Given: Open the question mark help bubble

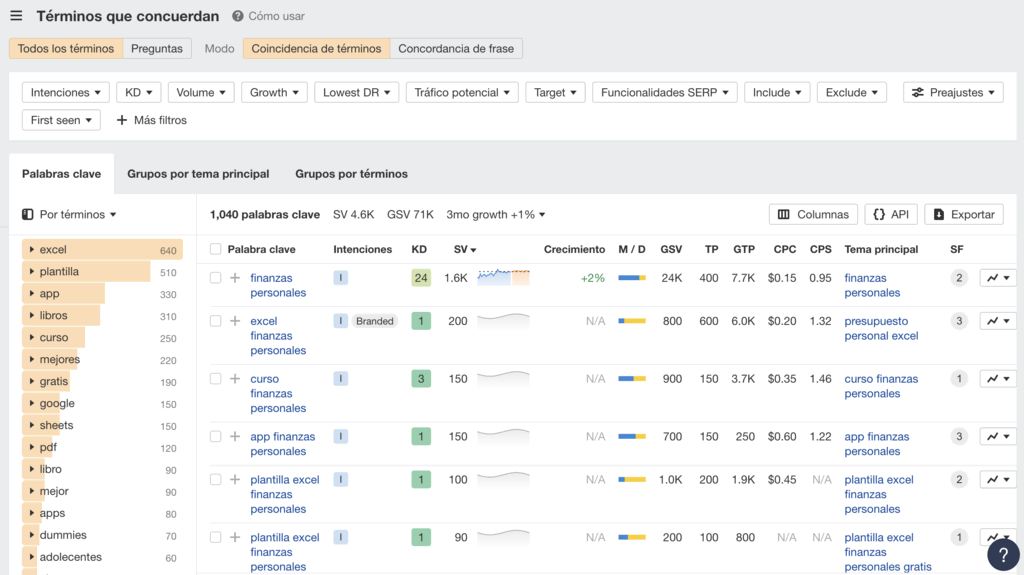Looking at the screenshot, I should pyautogui.click(x=1003, y=555).
